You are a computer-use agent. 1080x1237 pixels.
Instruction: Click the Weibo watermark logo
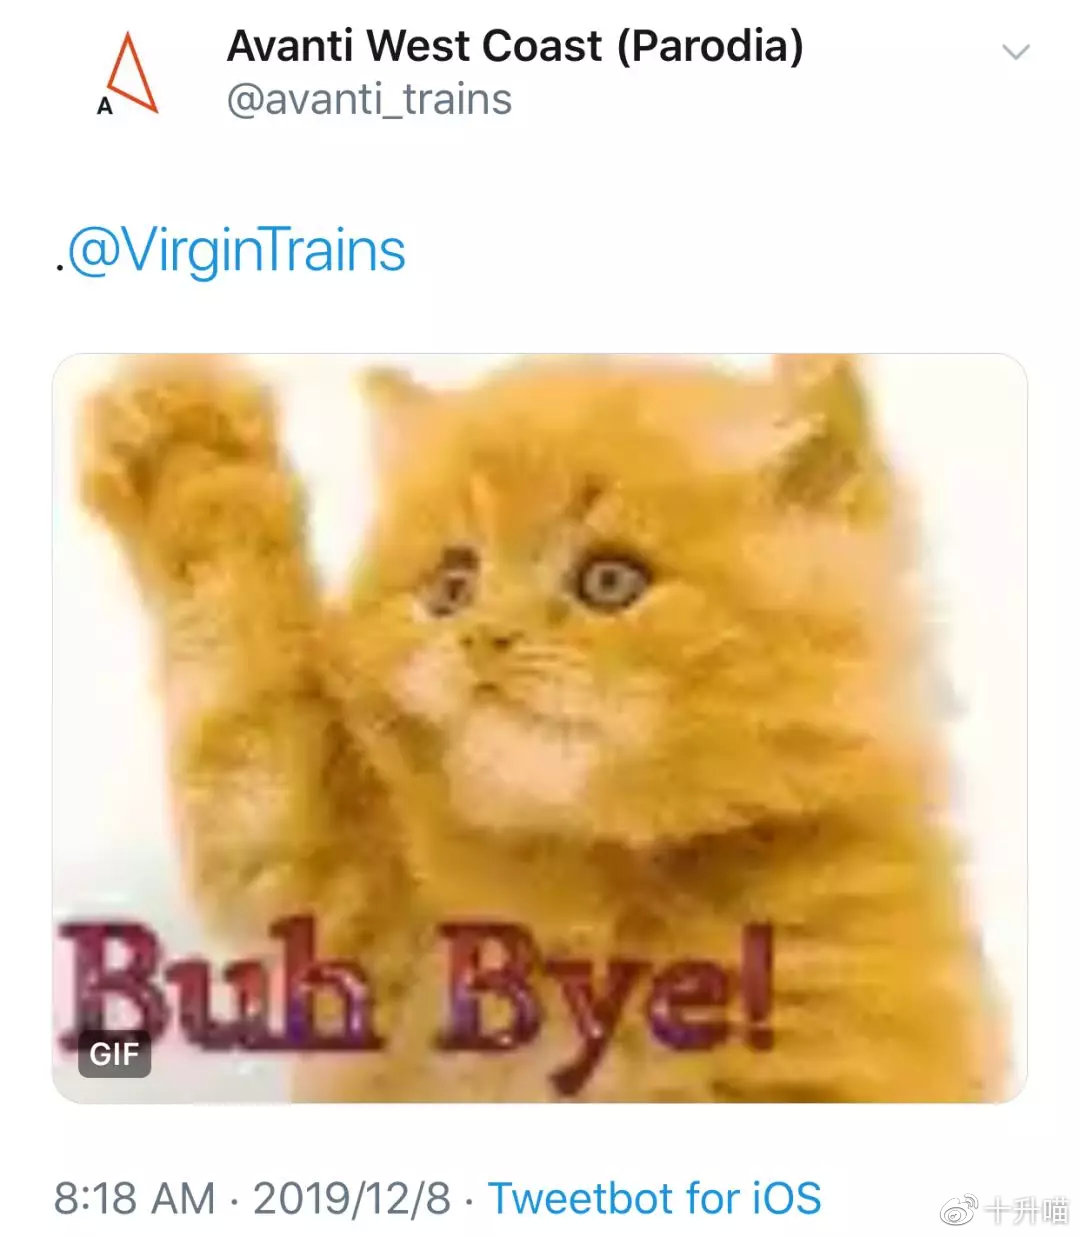click(961, 1210)
